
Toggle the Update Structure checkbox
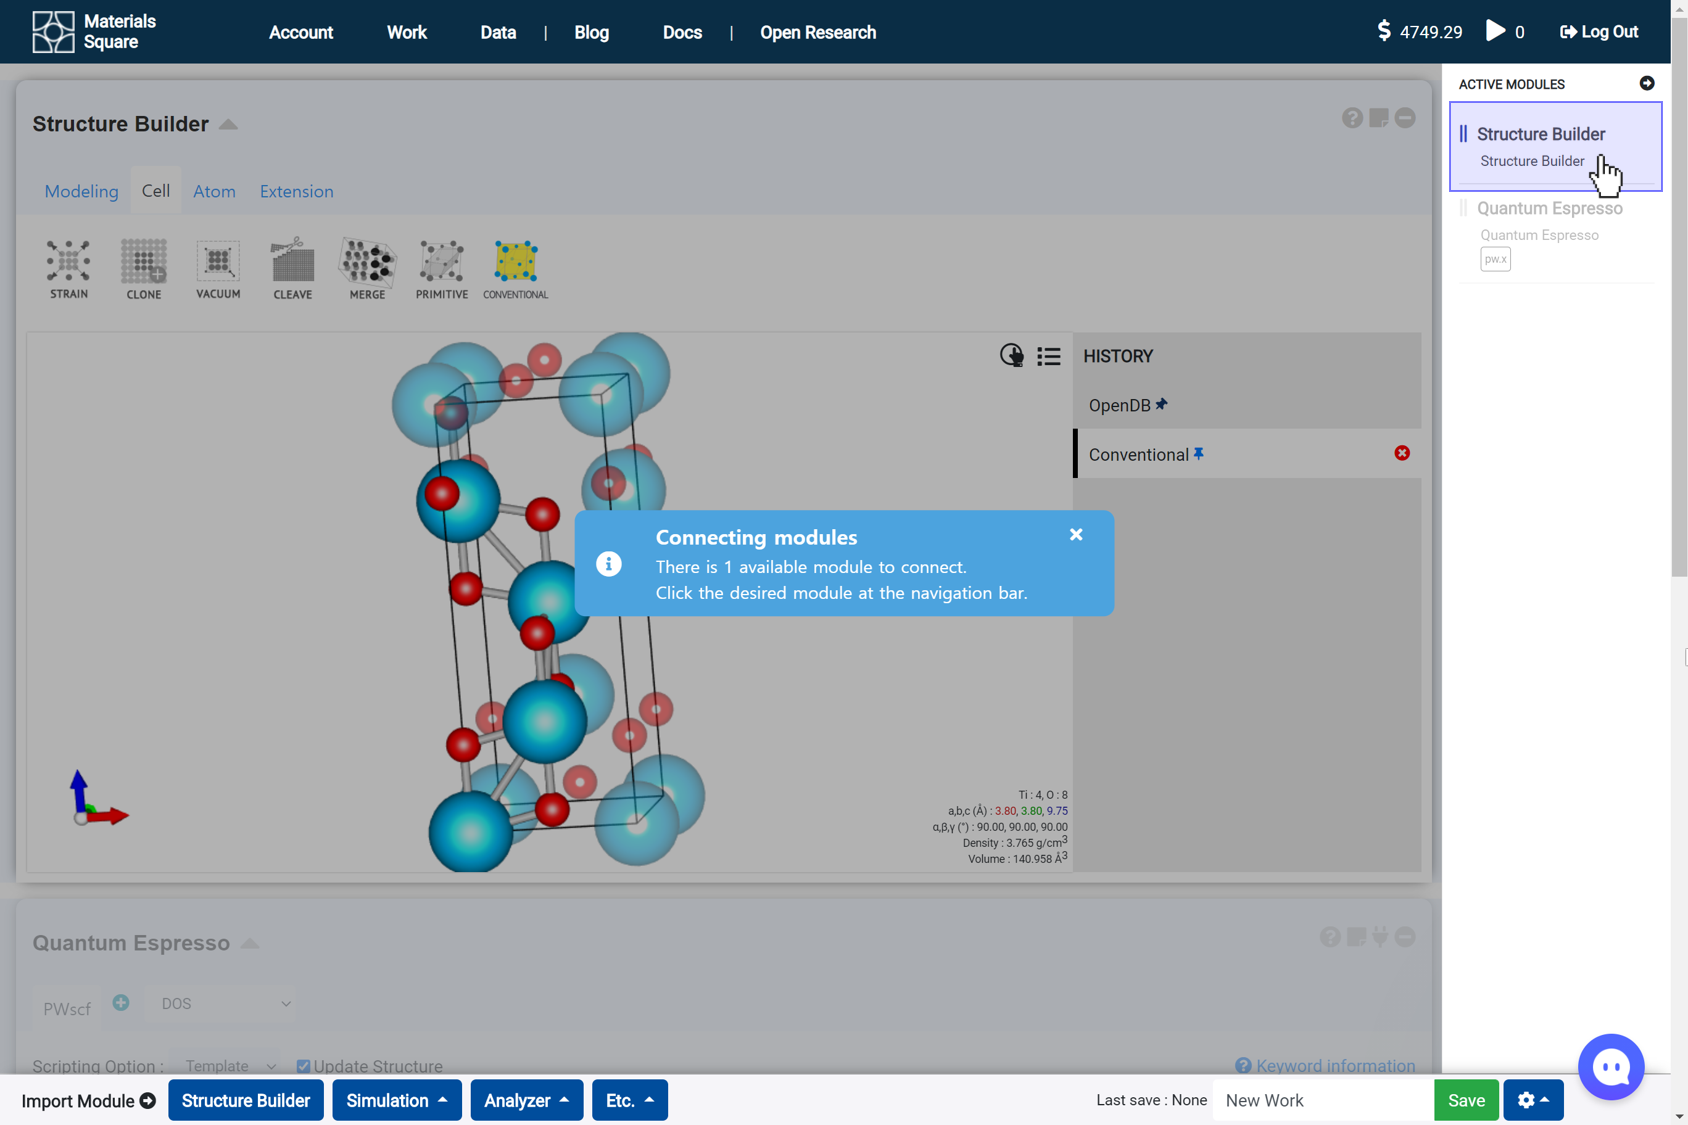(303, 1066)
